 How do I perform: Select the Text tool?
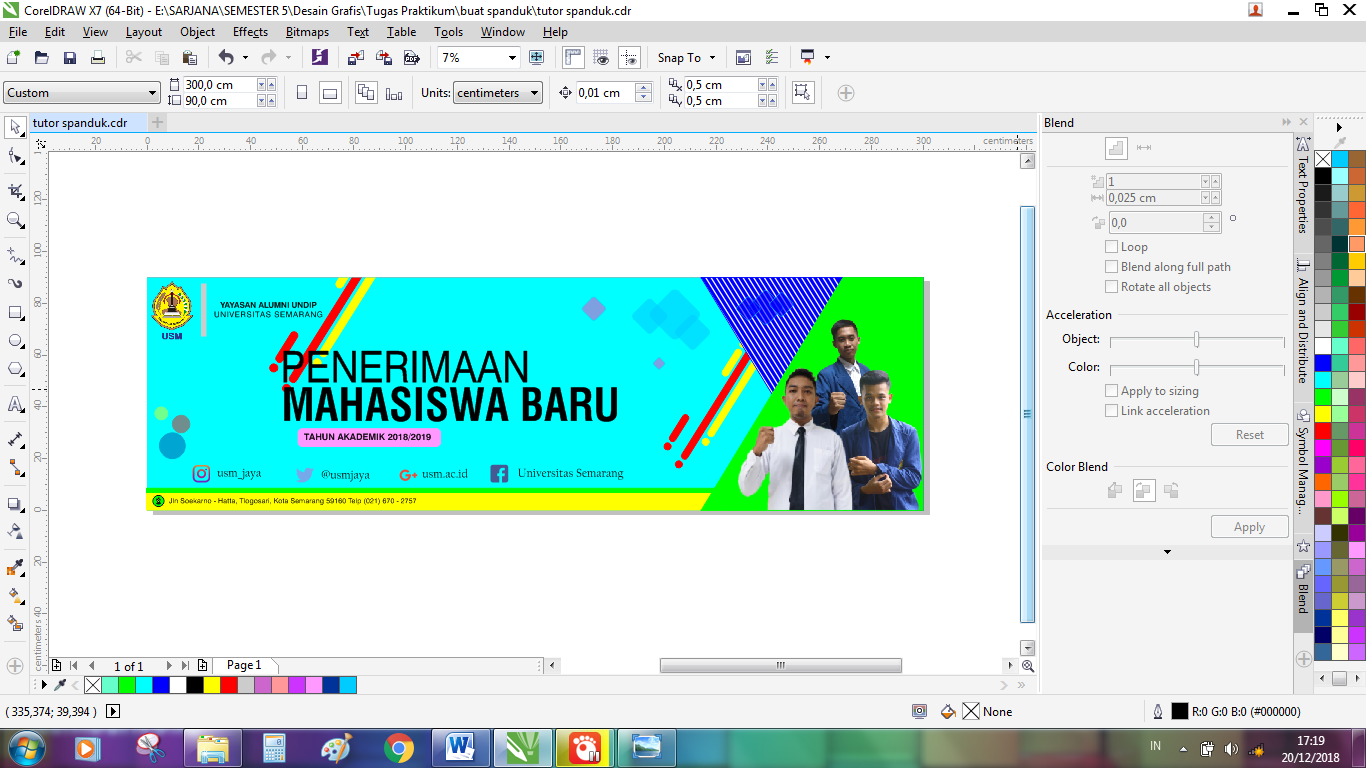coord(15,404)
